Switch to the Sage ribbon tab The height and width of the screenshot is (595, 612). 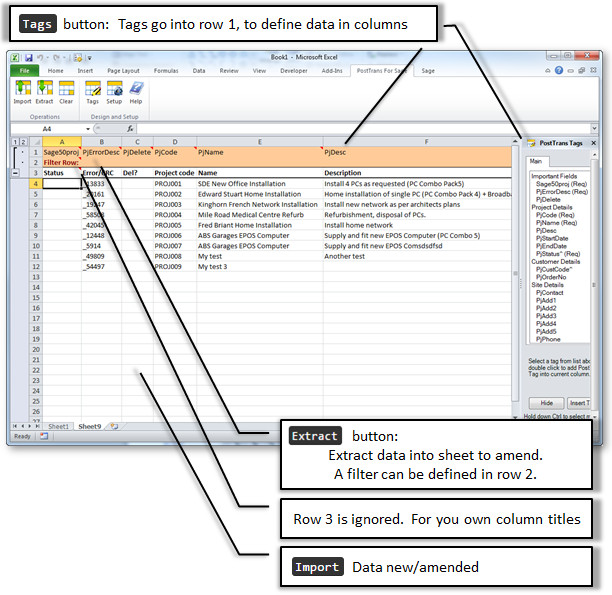[x=428, y=71]
